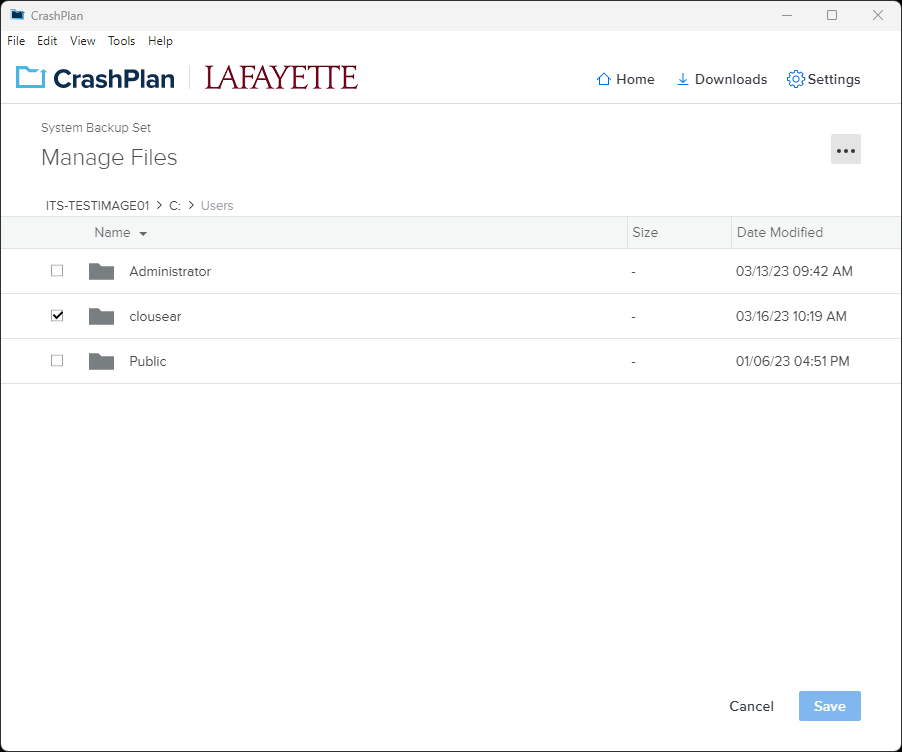The width and height of the screenshot is (902, 752).
Task: Click the Save button
Action: click(830, 706)
